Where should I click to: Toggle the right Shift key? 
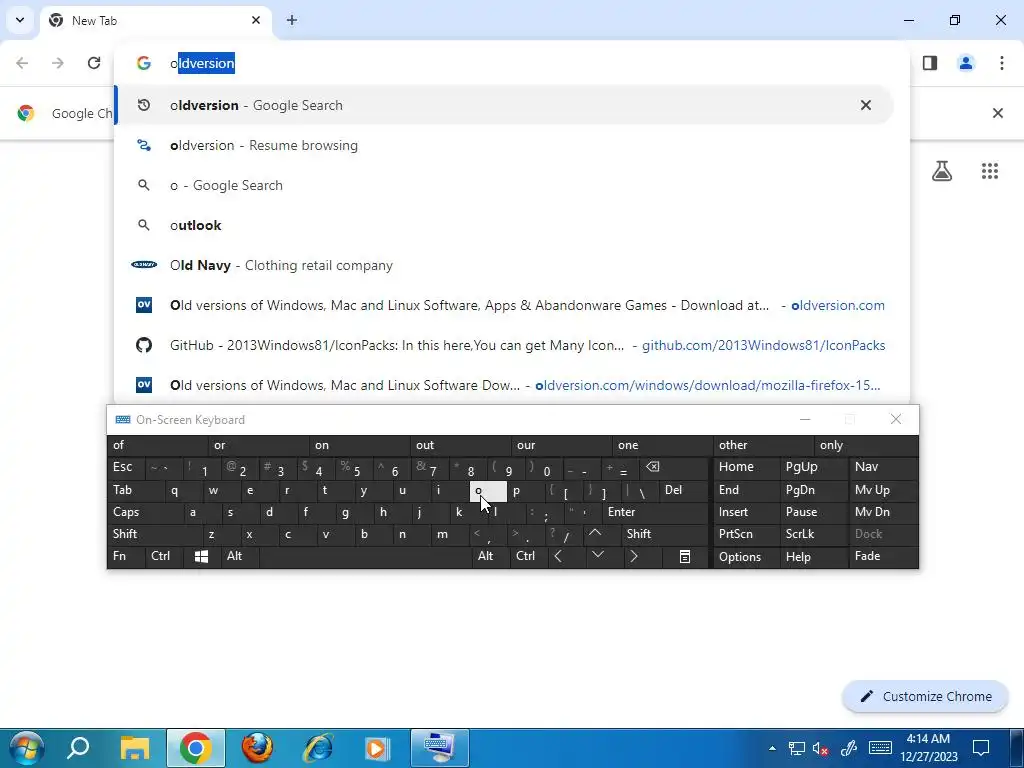[x=664, y=534]
